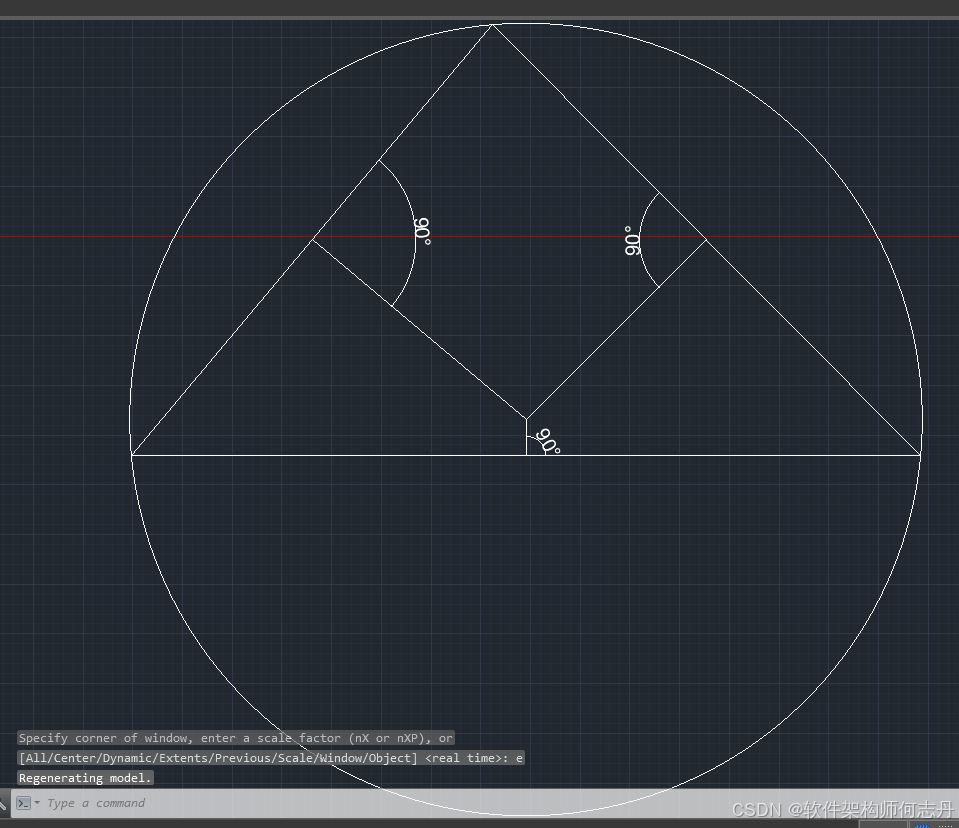Click the triangle's top apex vertex
This screenshot has width=959, height=828.
click(x=492, y=25)
